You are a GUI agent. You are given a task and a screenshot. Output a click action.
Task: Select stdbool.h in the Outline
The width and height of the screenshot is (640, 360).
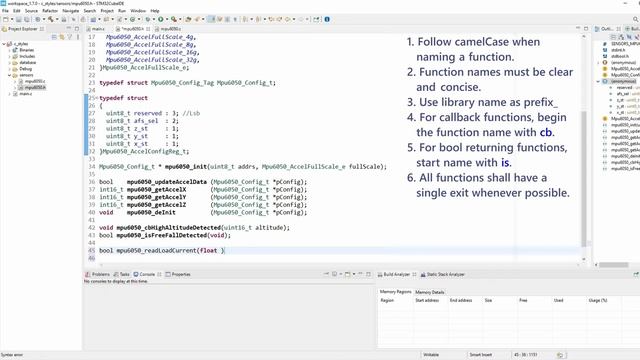620,56
